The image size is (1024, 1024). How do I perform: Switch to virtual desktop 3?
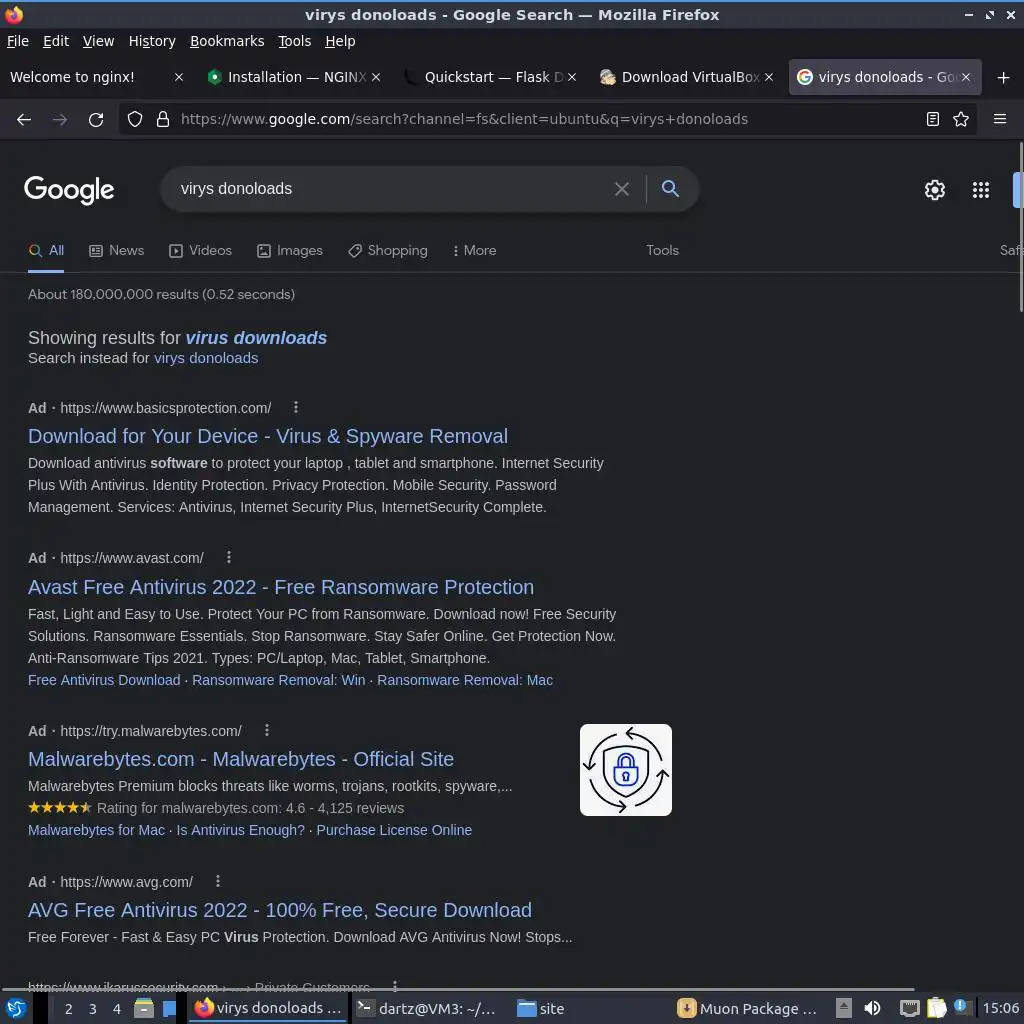pos(93,1008)
